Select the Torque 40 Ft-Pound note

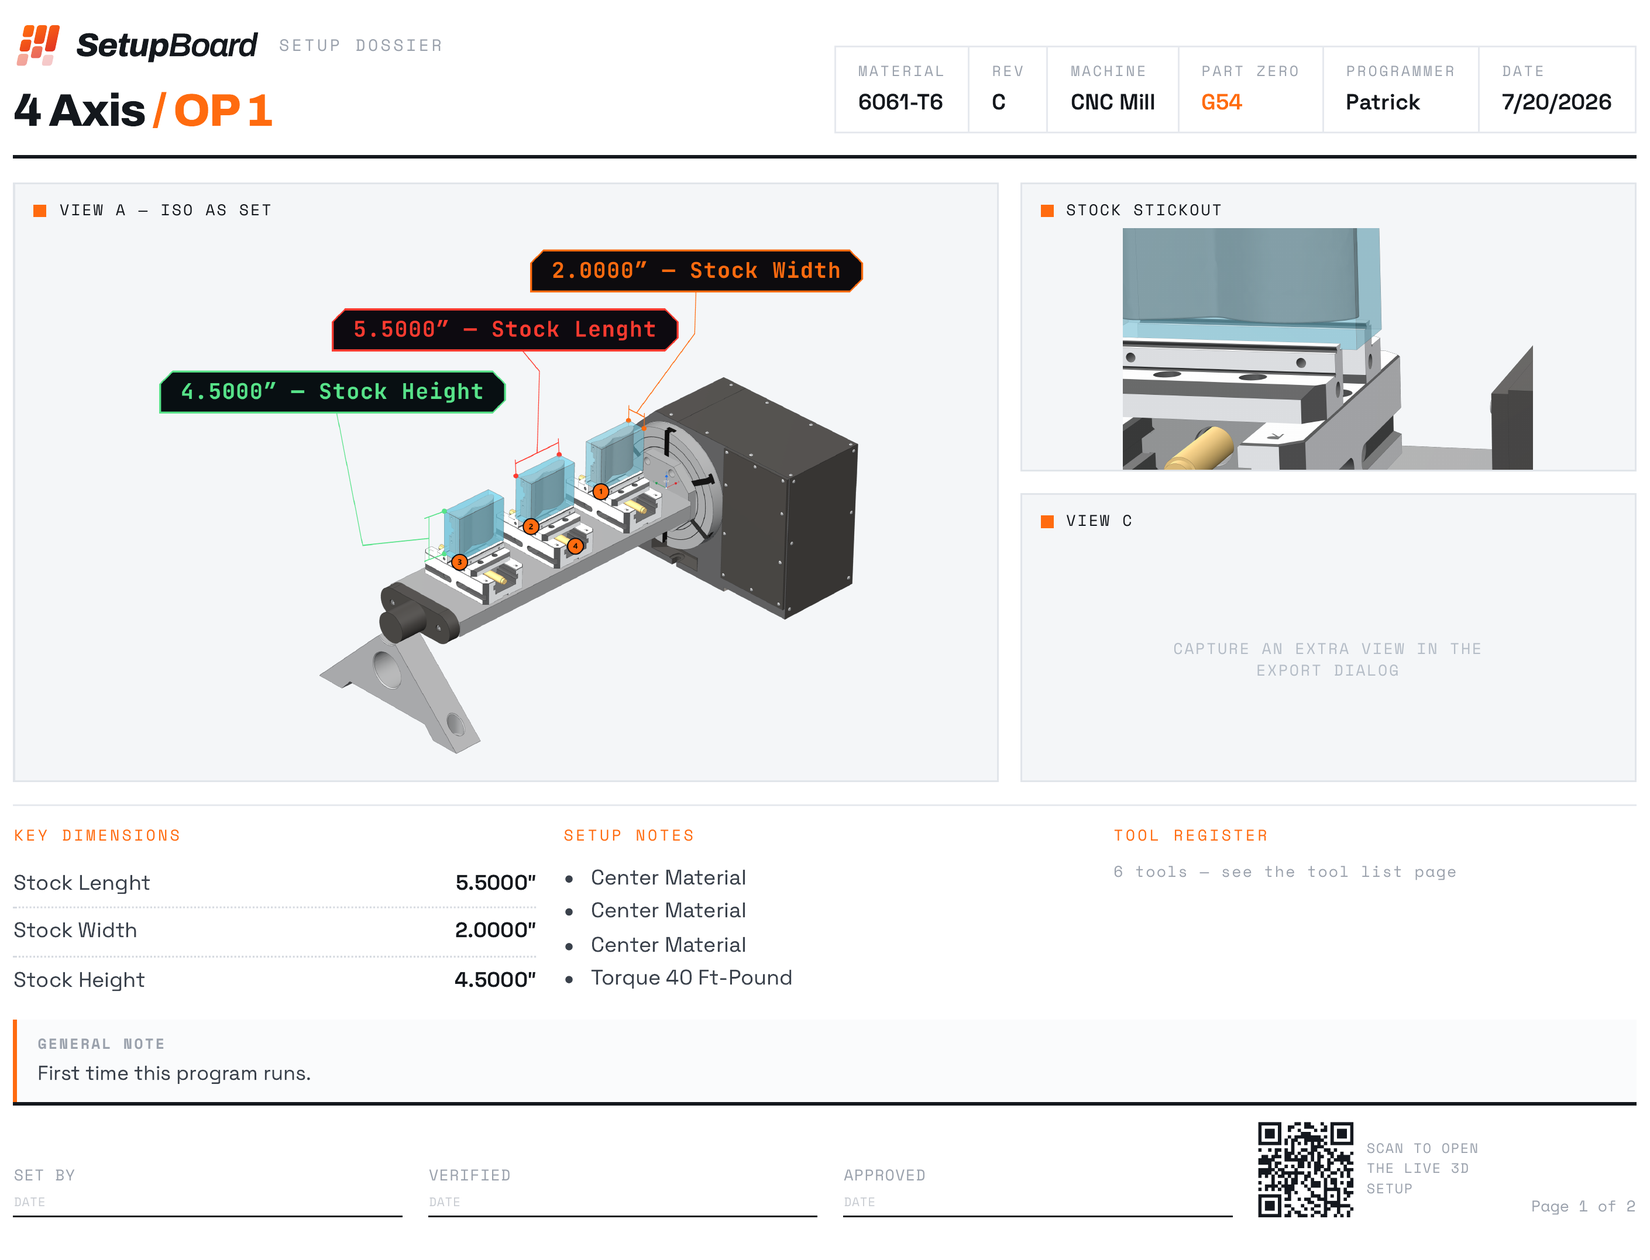point(691,978)
